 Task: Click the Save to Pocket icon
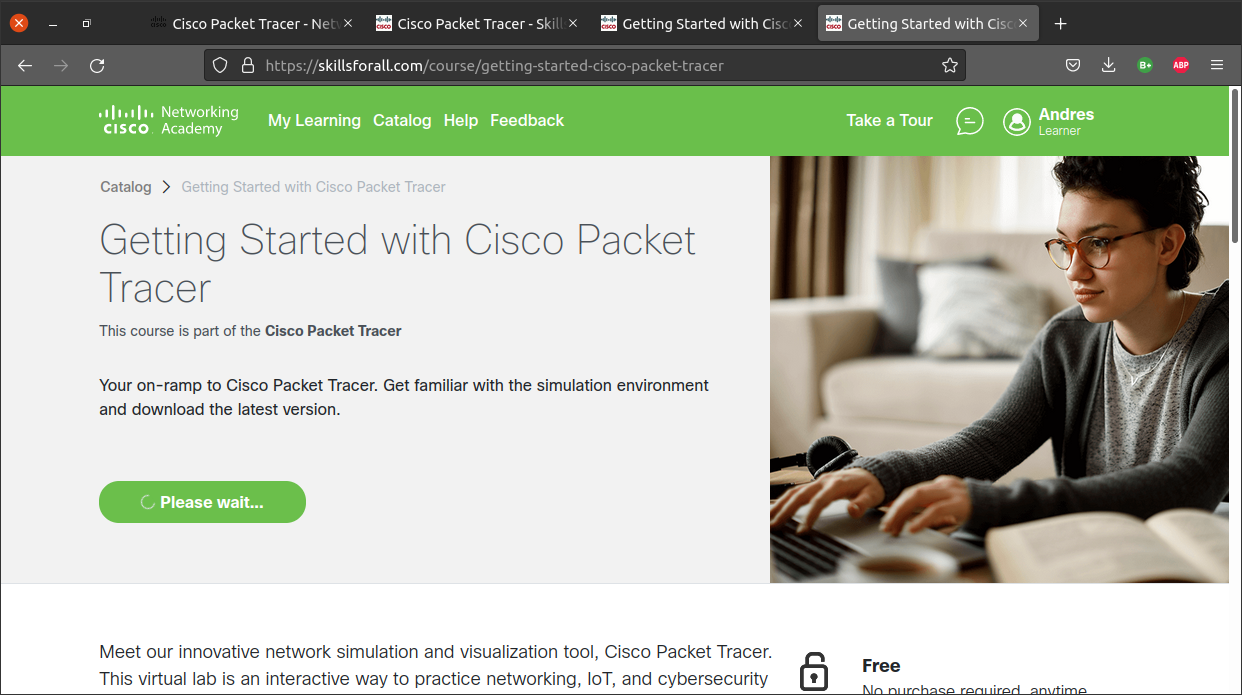click(x=1072, y=66)
